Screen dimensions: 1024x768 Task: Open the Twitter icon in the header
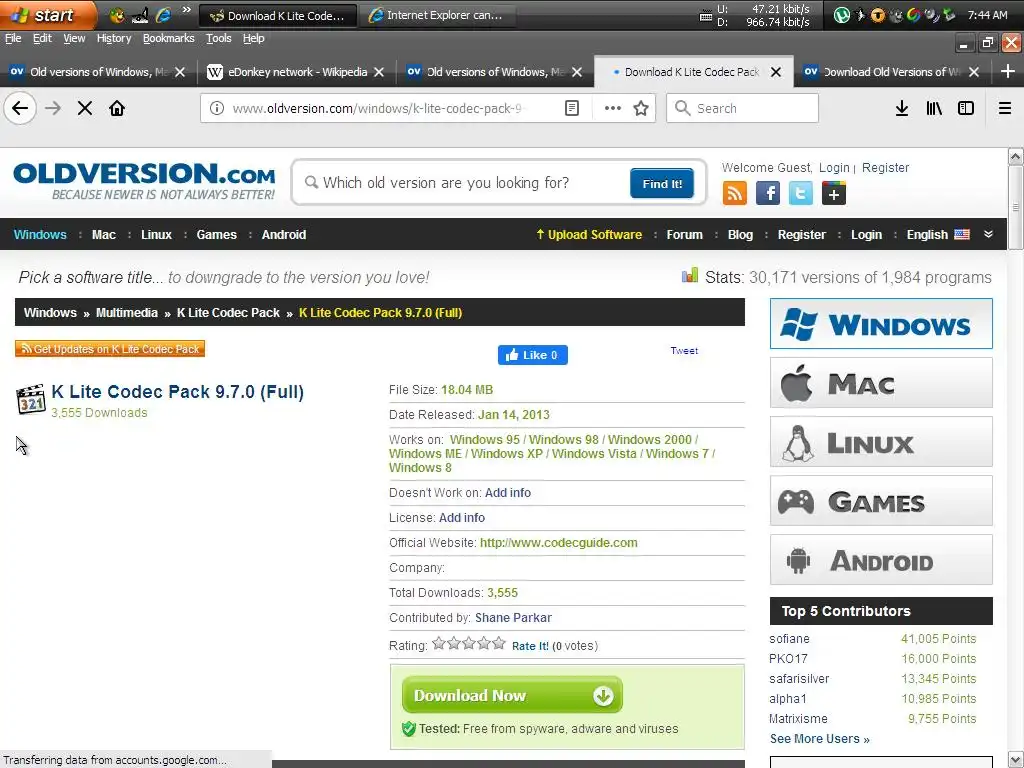point(801,193)
